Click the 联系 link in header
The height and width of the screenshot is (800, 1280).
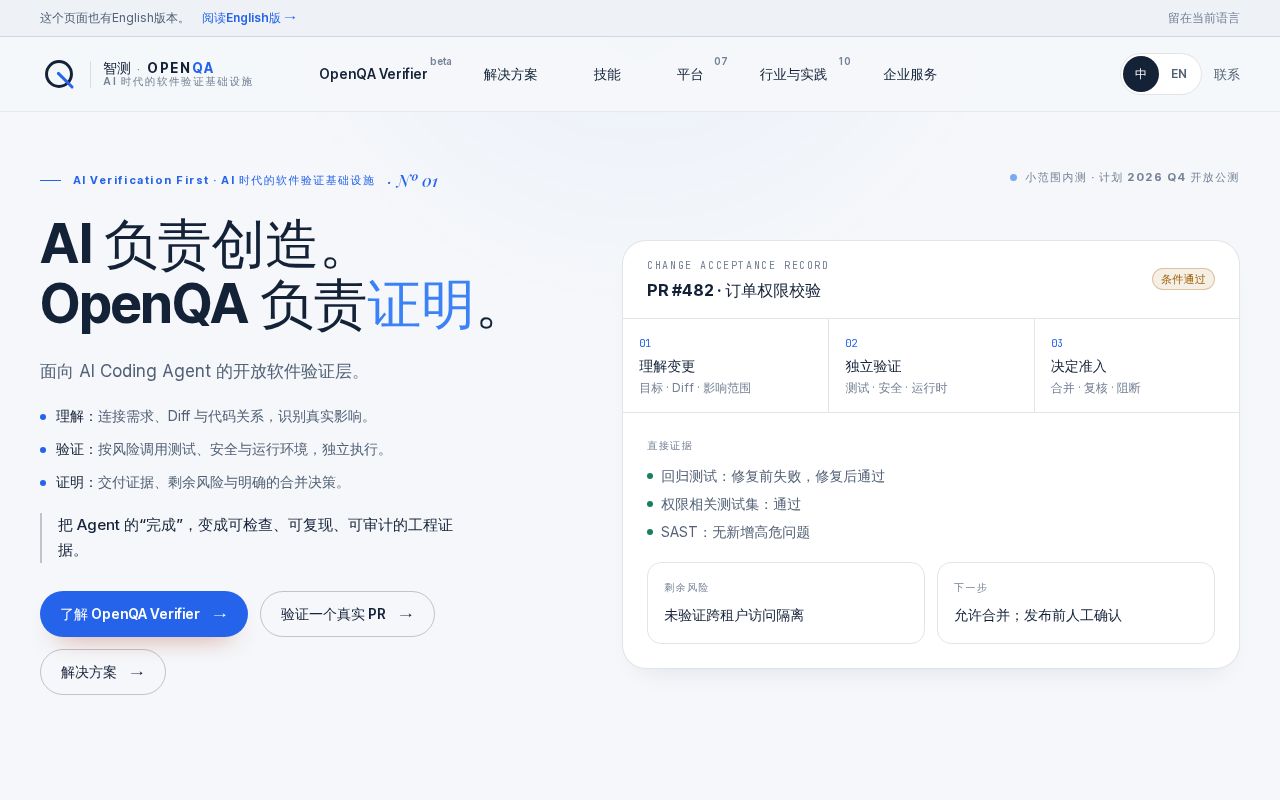pos(1227,74)
